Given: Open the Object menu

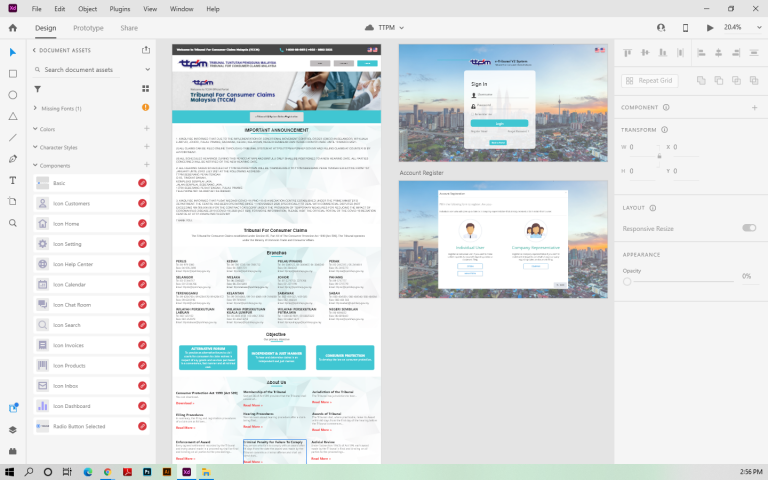Looking at the screenshot, I should point(87,8).
